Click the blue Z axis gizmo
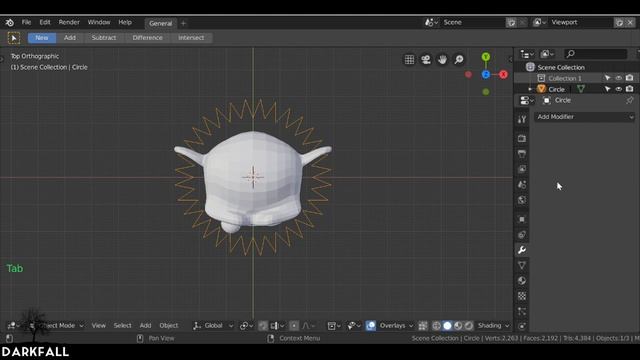Image resolution: width=640 pixels, height=360 pixels. point(486,74)
